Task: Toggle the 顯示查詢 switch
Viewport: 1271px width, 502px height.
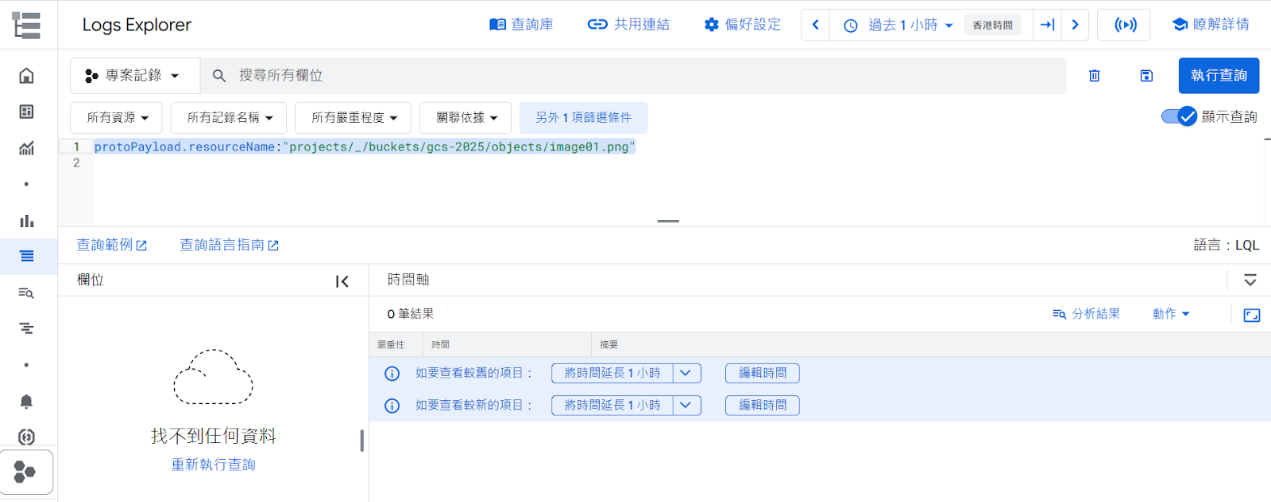Action: pos(1179,117)
